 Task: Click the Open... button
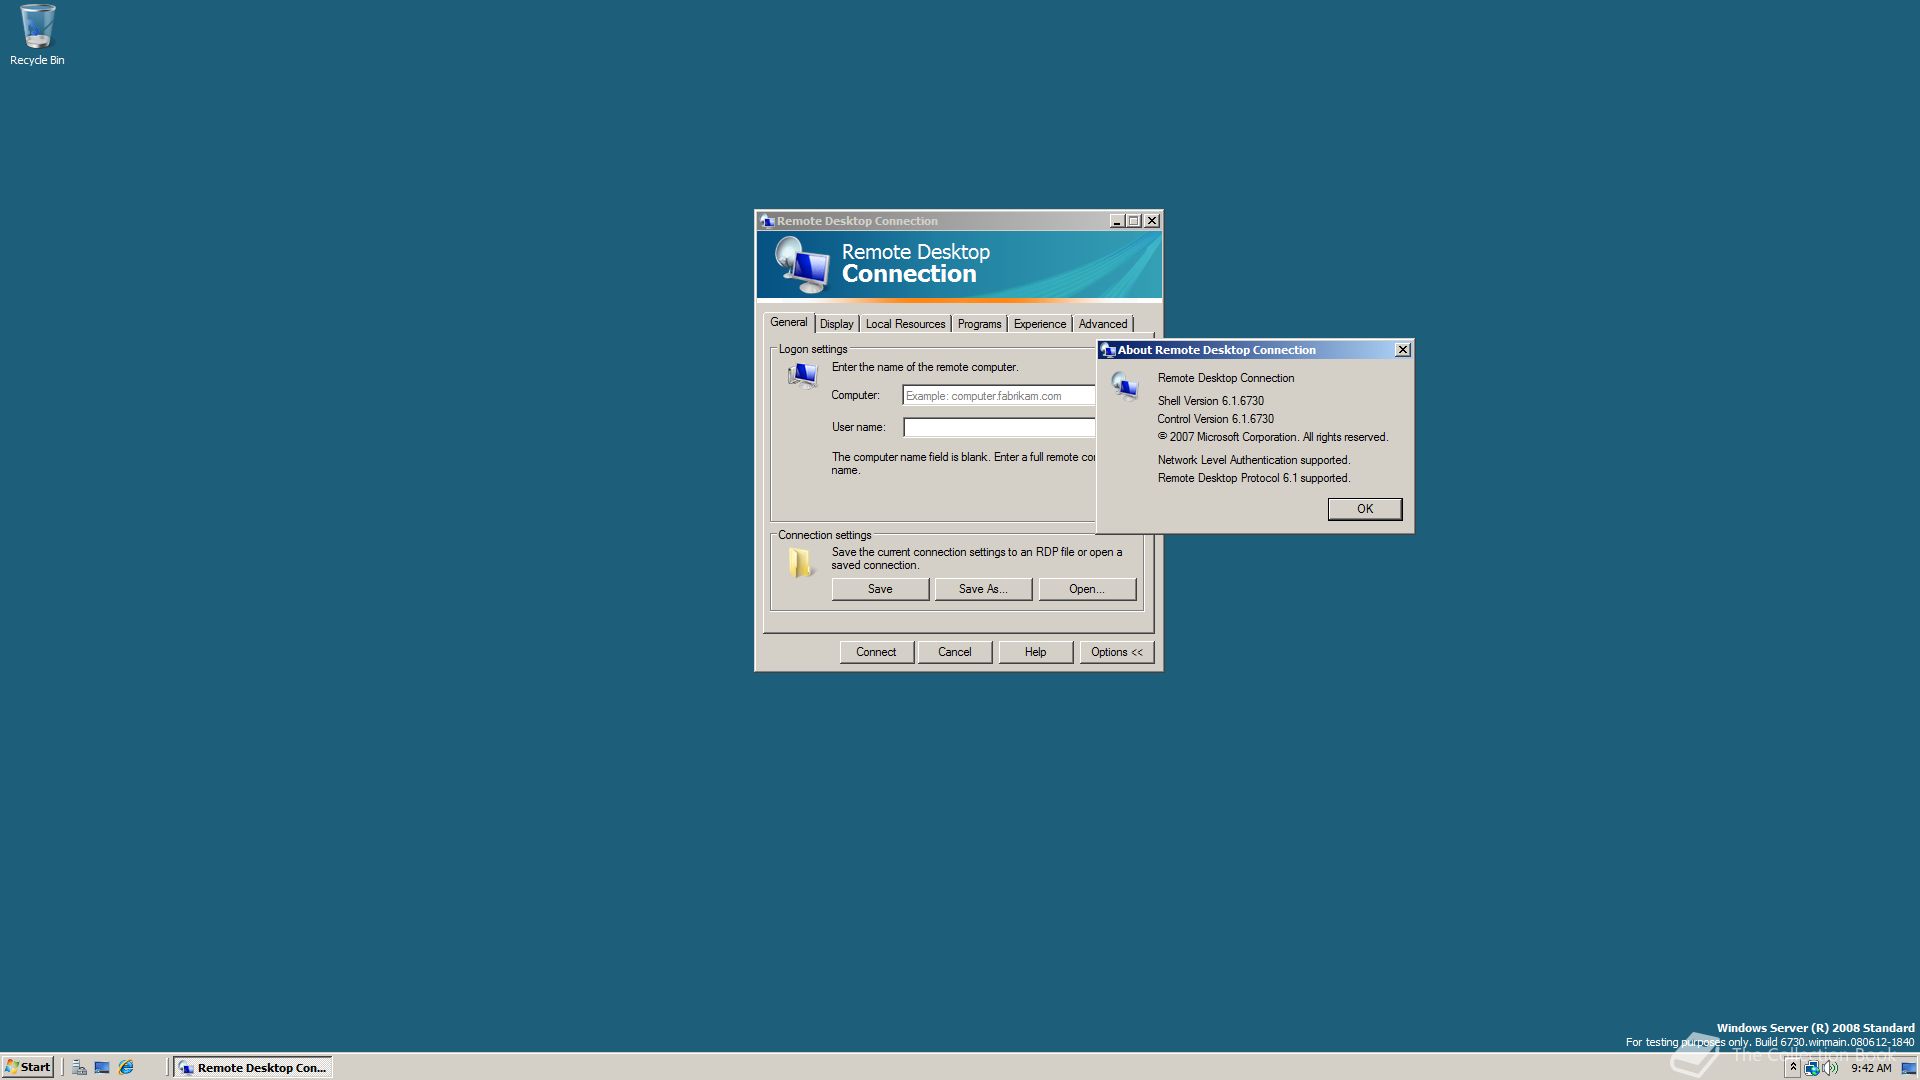[1087, 589]
